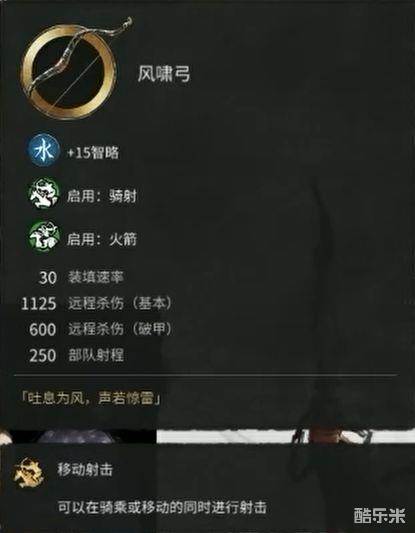Click the +15智略 stat bonus text
The image size is (415, 533).
pos(93,153)
